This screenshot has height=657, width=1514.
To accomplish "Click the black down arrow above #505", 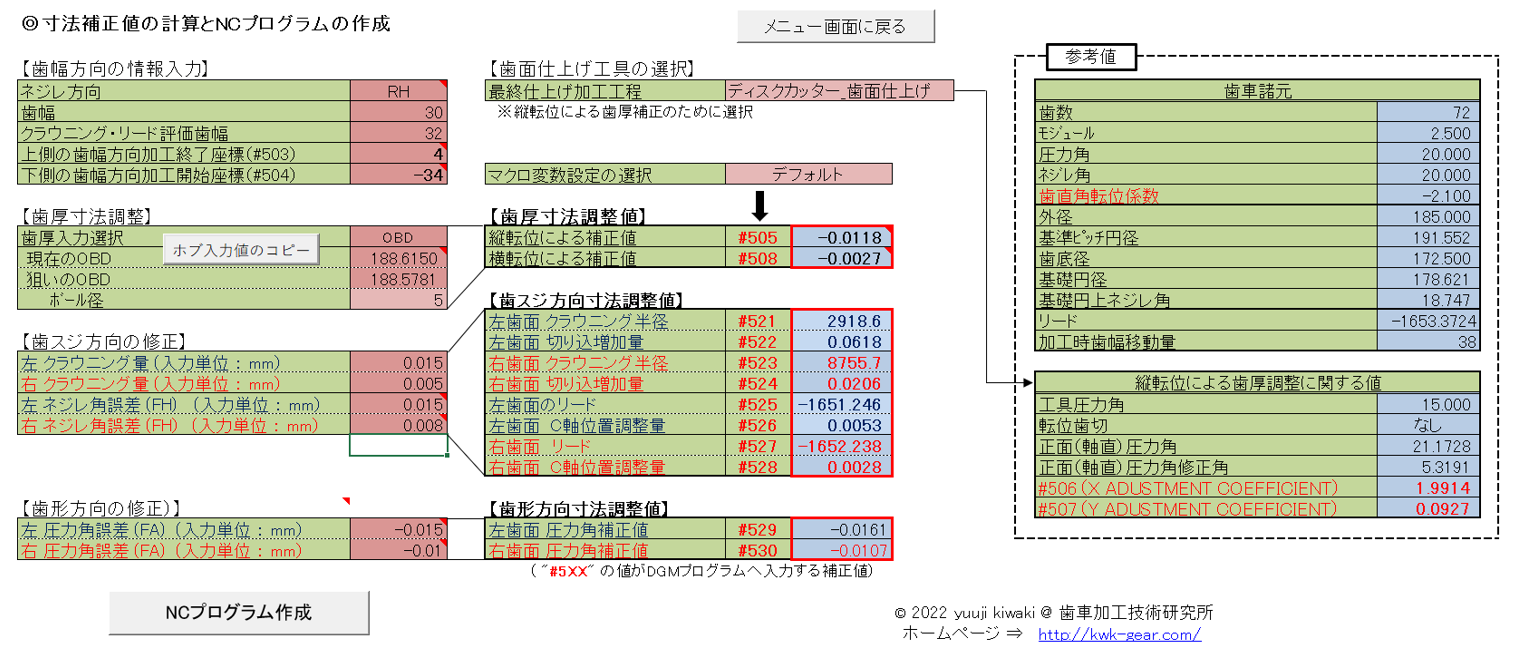I will [x=760, y=205].
